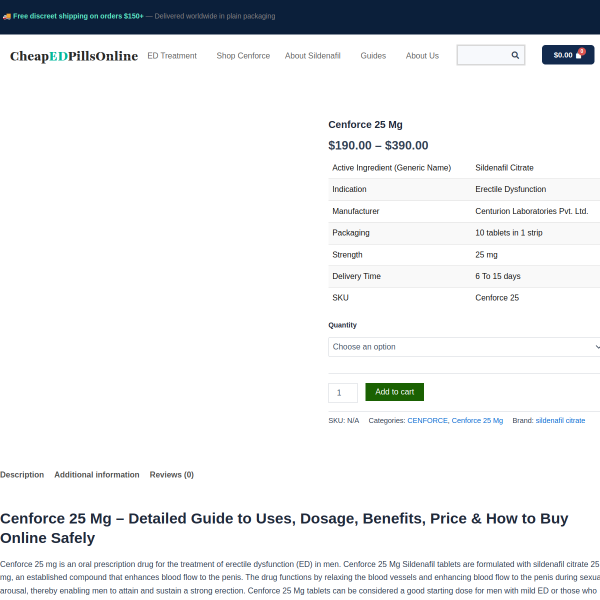
Task: Click the '6 To 15 days' delivery value
Action: coord(498,276)
